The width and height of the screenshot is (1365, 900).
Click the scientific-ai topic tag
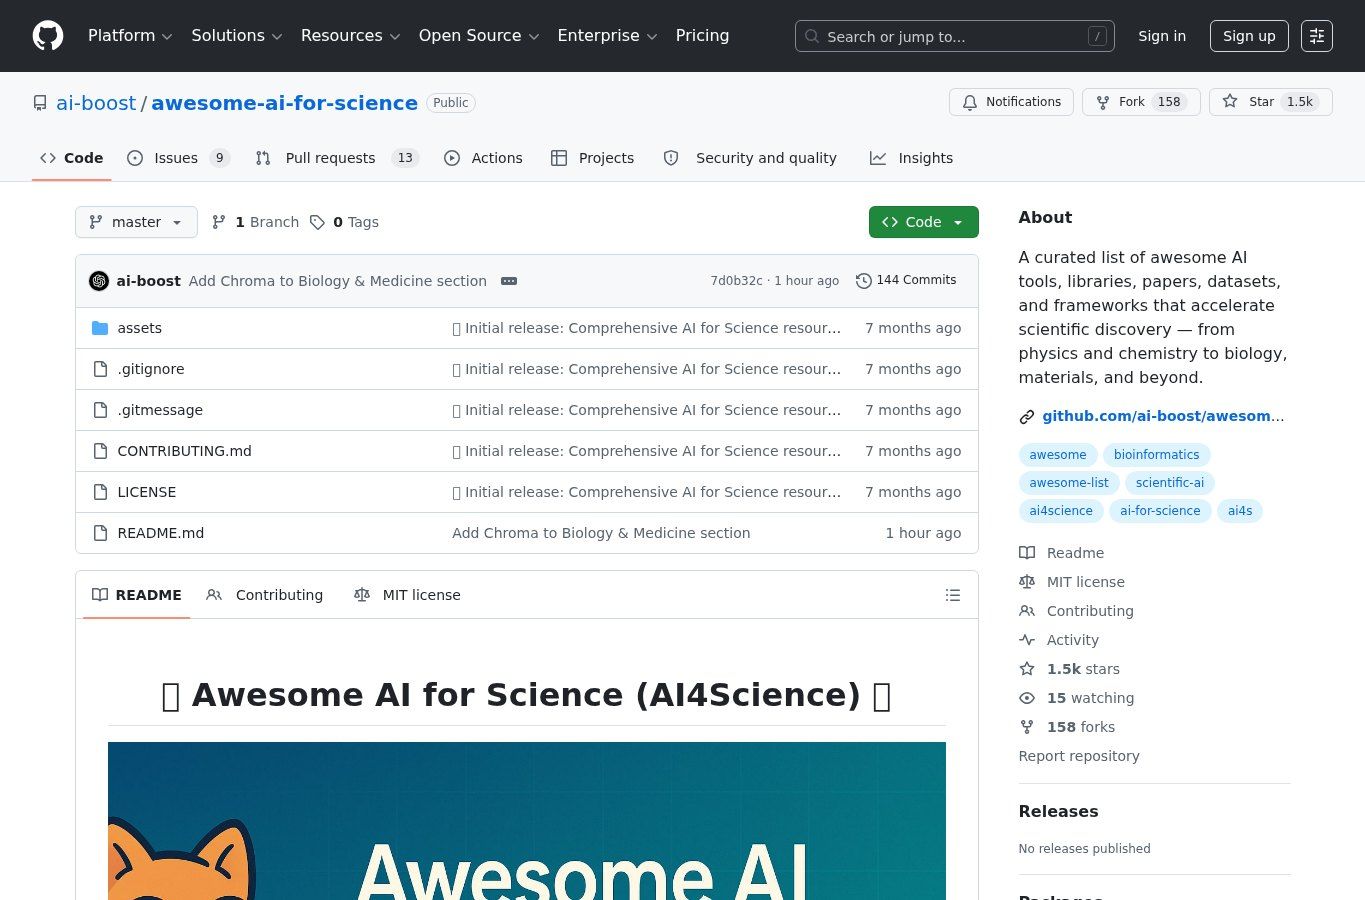point(1170,483)
